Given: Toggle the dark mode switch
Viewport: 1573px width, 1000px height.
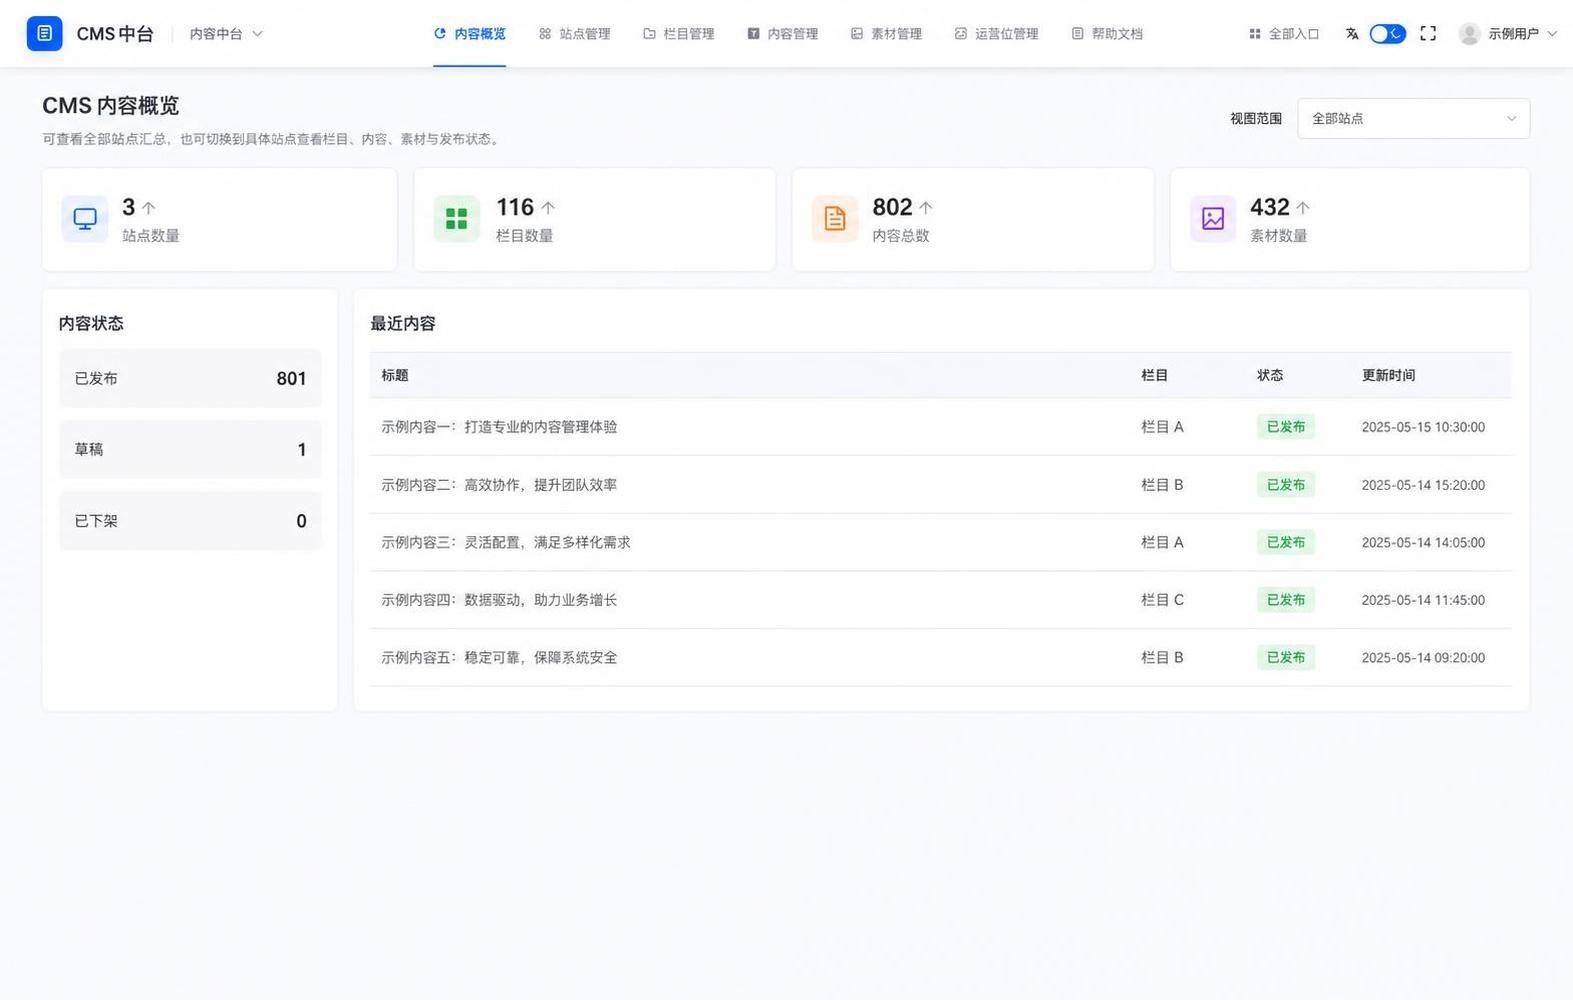Looking at the screenshot, I should pyautogui.click(x=1387, y=34).
